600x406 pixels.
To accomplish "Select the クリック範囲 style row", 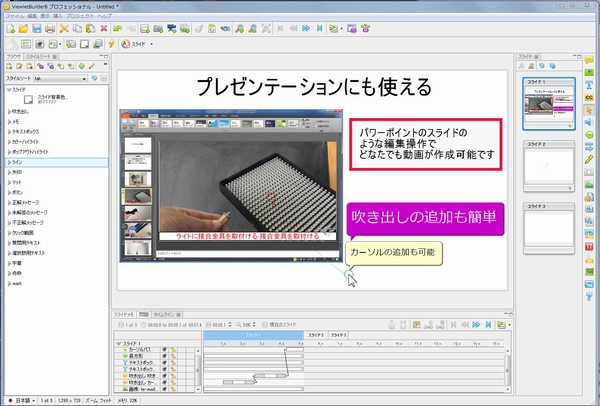I will 57,233.
